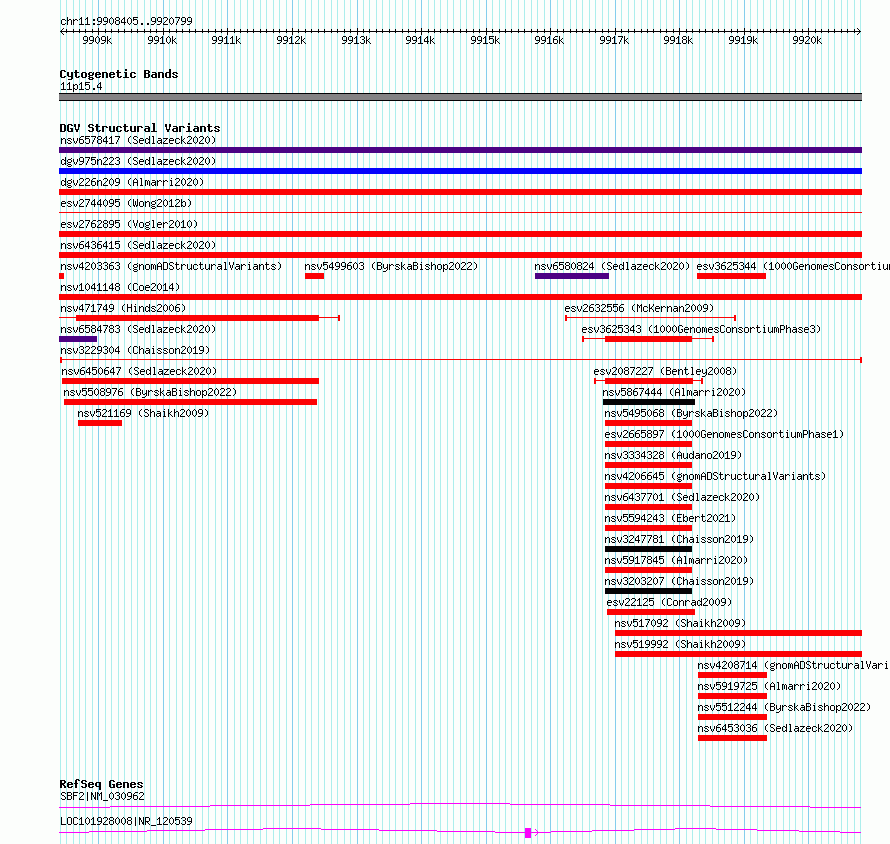
Task: Click the purple bar under nsv6580824
Action: pos(572,276)
